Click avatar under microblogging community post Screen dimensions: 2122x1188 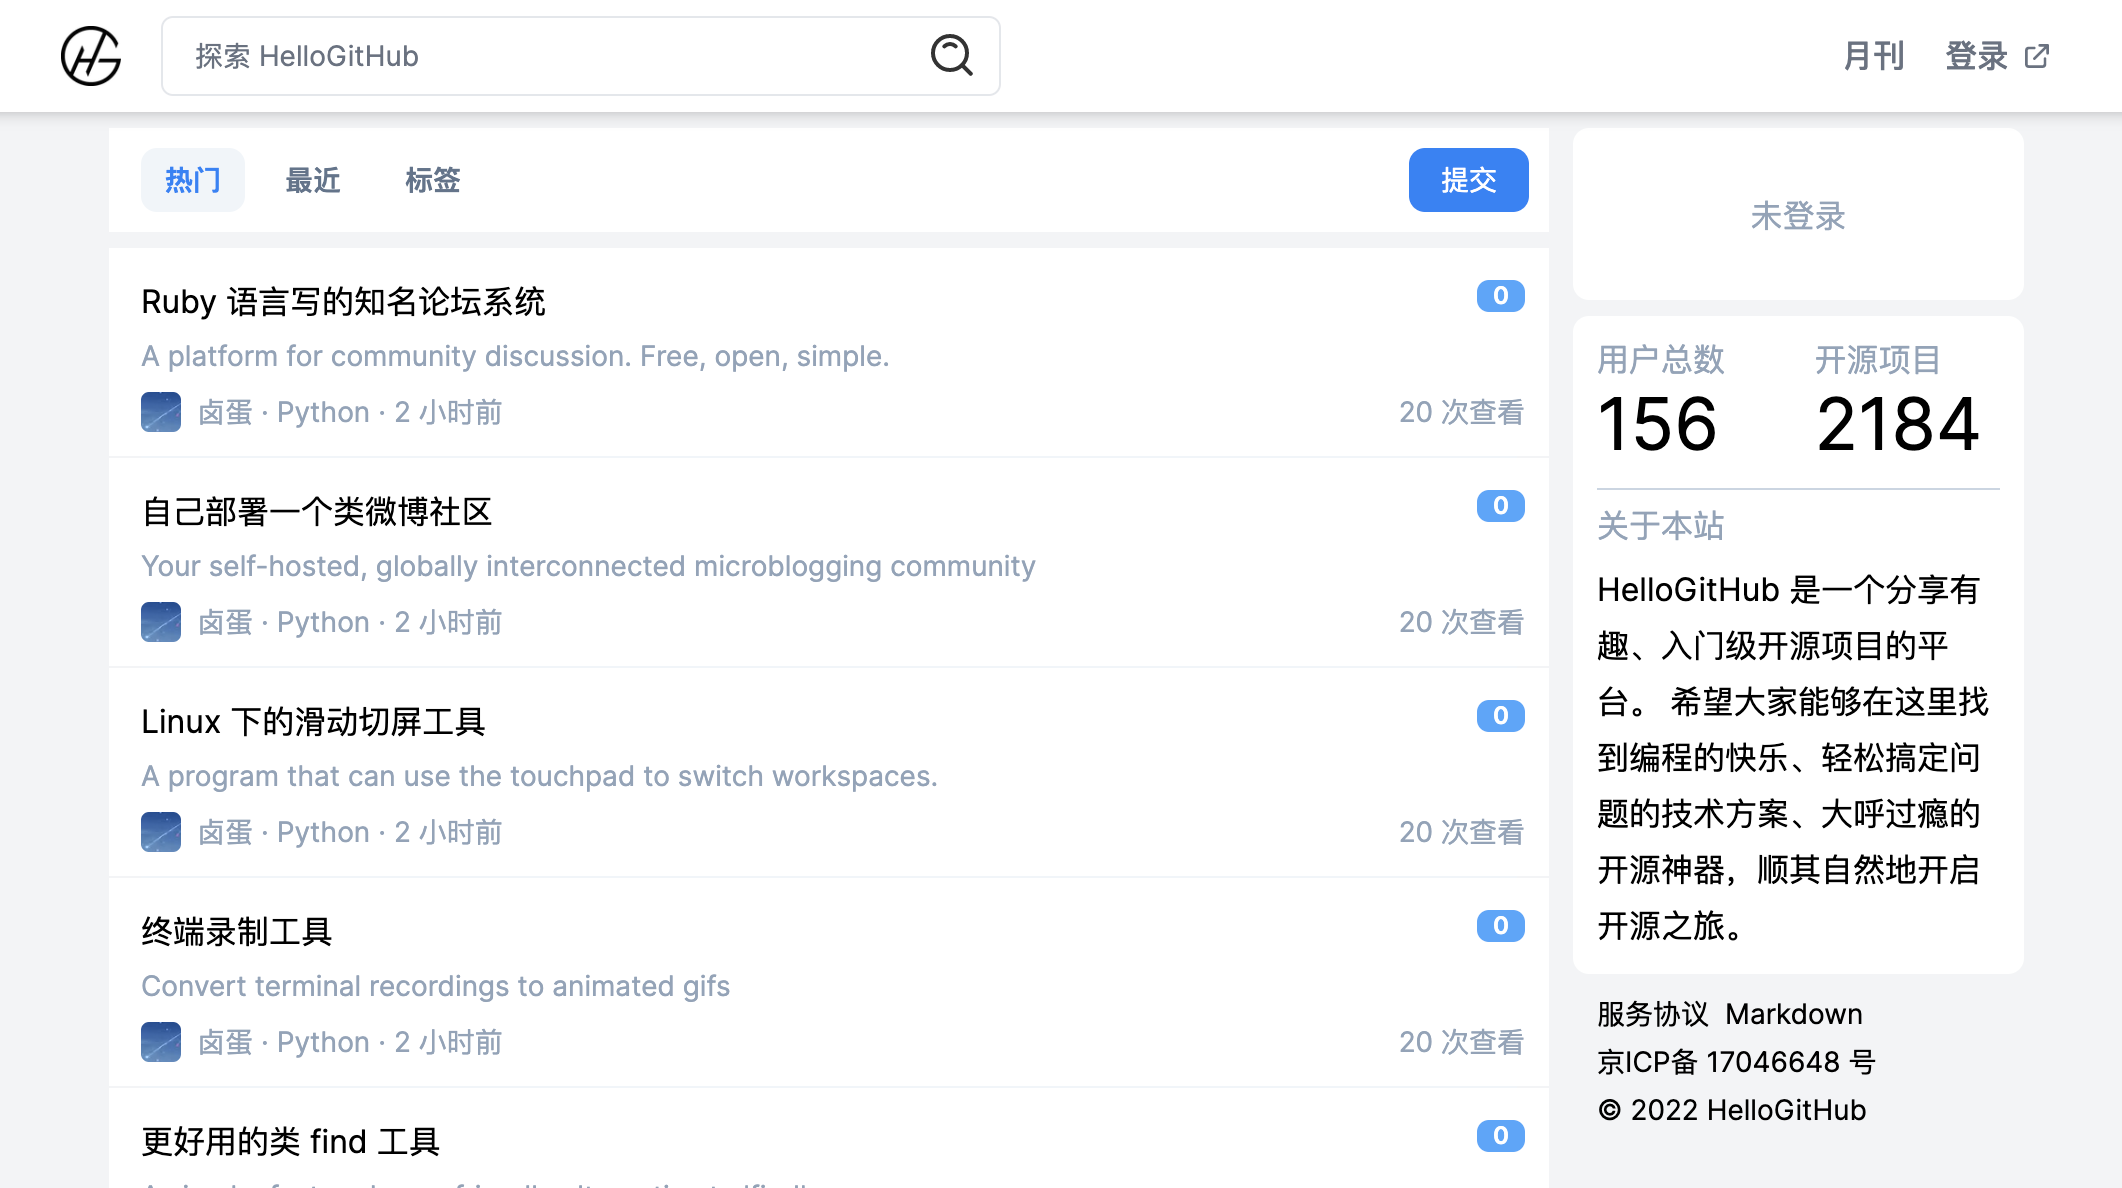click(161, 622)
